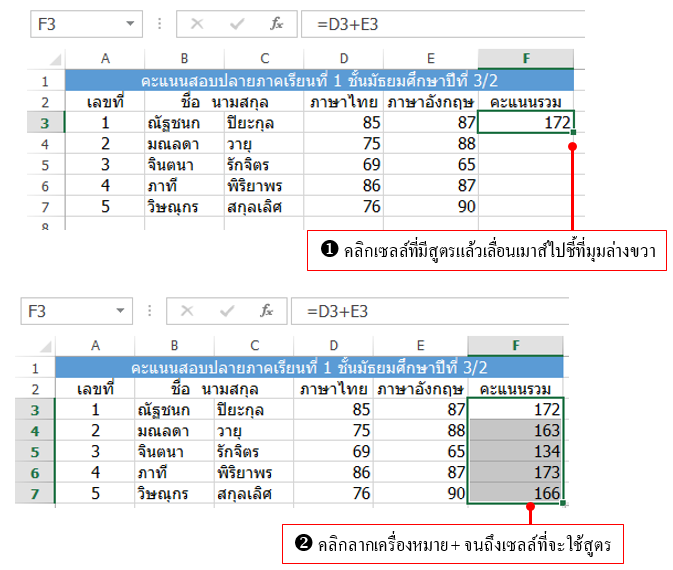Screen dimensions: 673x570
Task: Click the Insert Function (fx) icon in the lower formula bar
Action: [266, 310]
